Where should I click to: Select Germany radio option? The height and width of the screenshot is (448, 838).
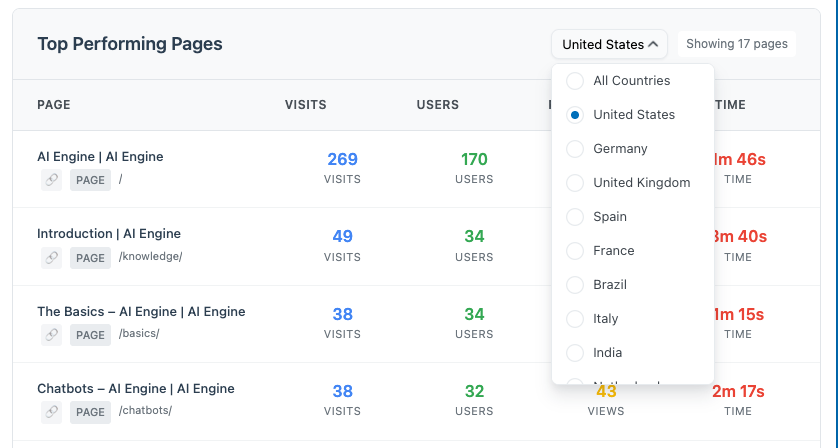[x=575, y=149]
